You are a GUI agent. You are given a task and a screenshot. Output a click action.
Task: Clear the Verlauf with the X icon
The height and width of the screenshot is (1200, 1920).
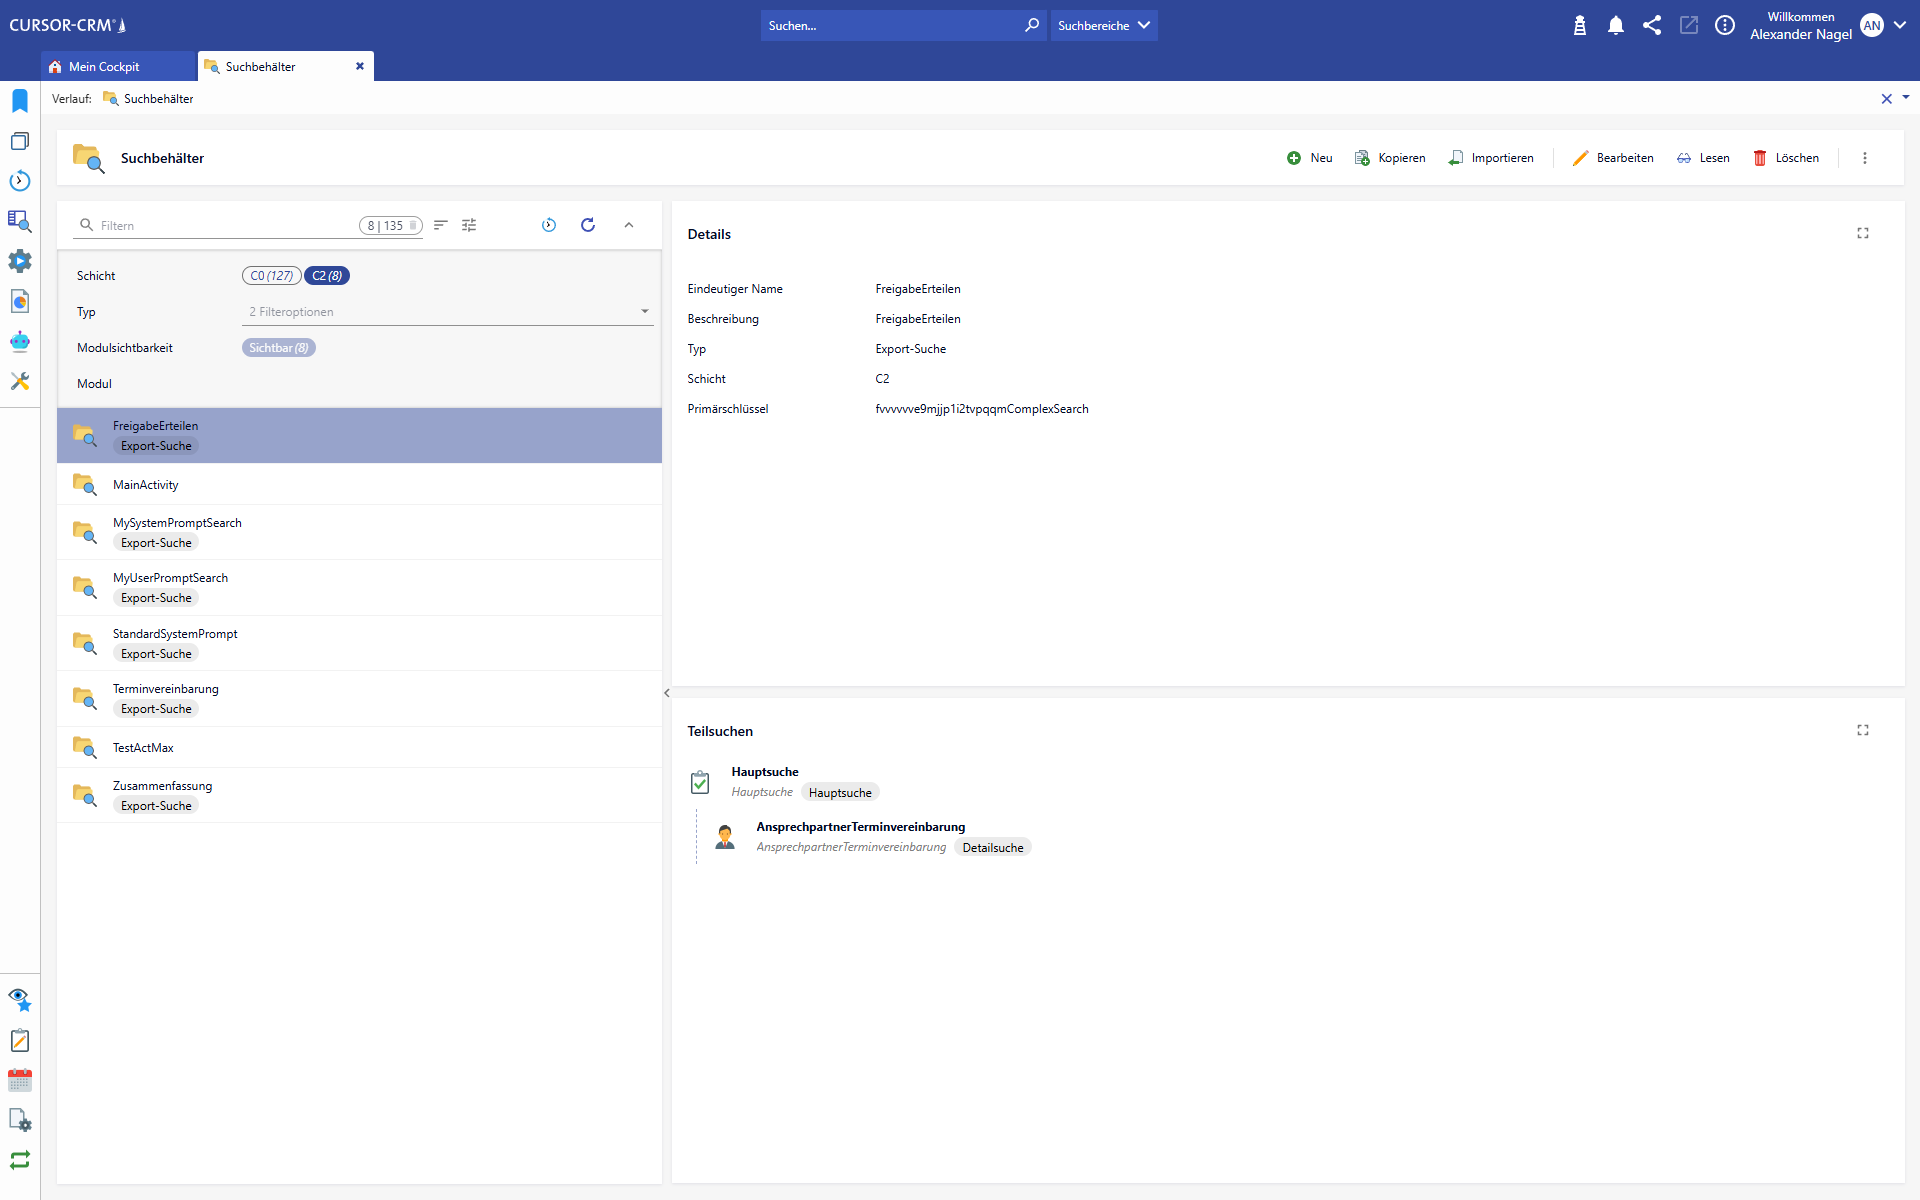click(x=1887, y=99)
